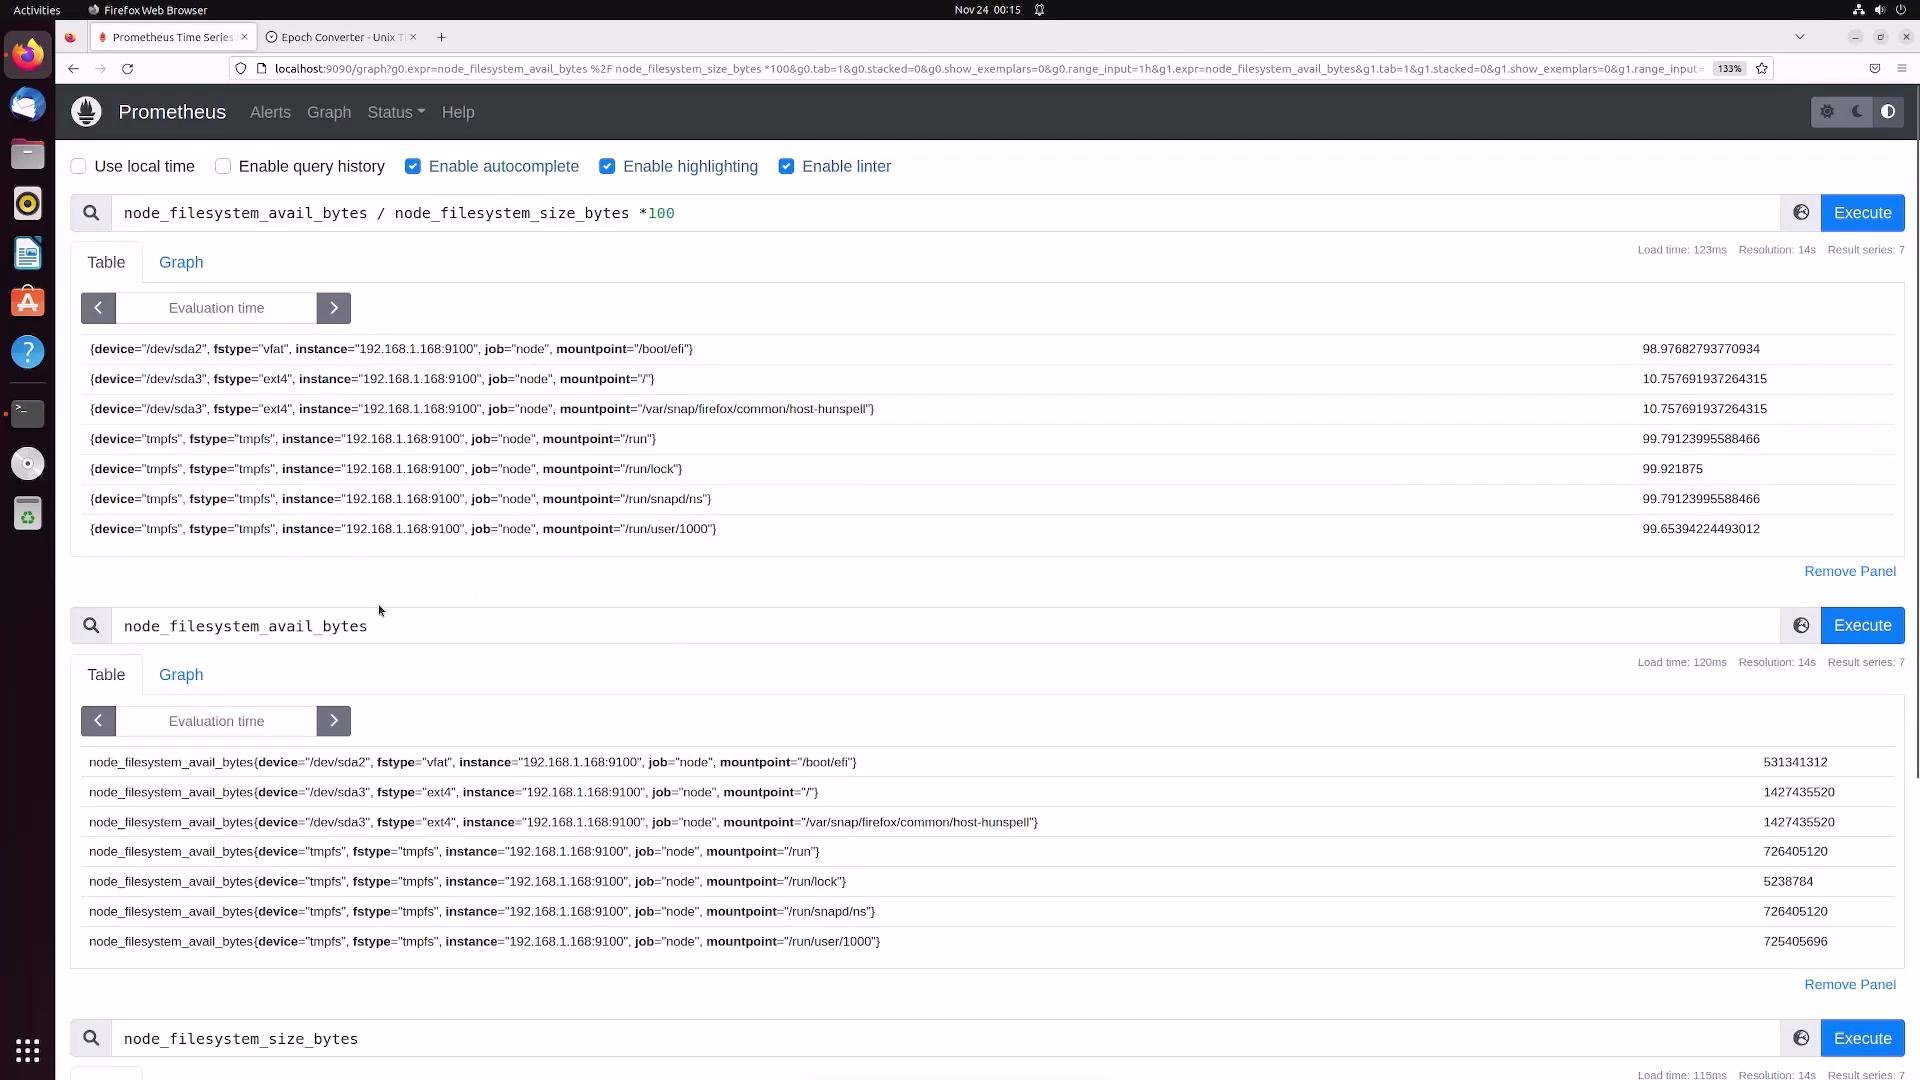
Task: Open Trash from the dock
Action: 28,514
